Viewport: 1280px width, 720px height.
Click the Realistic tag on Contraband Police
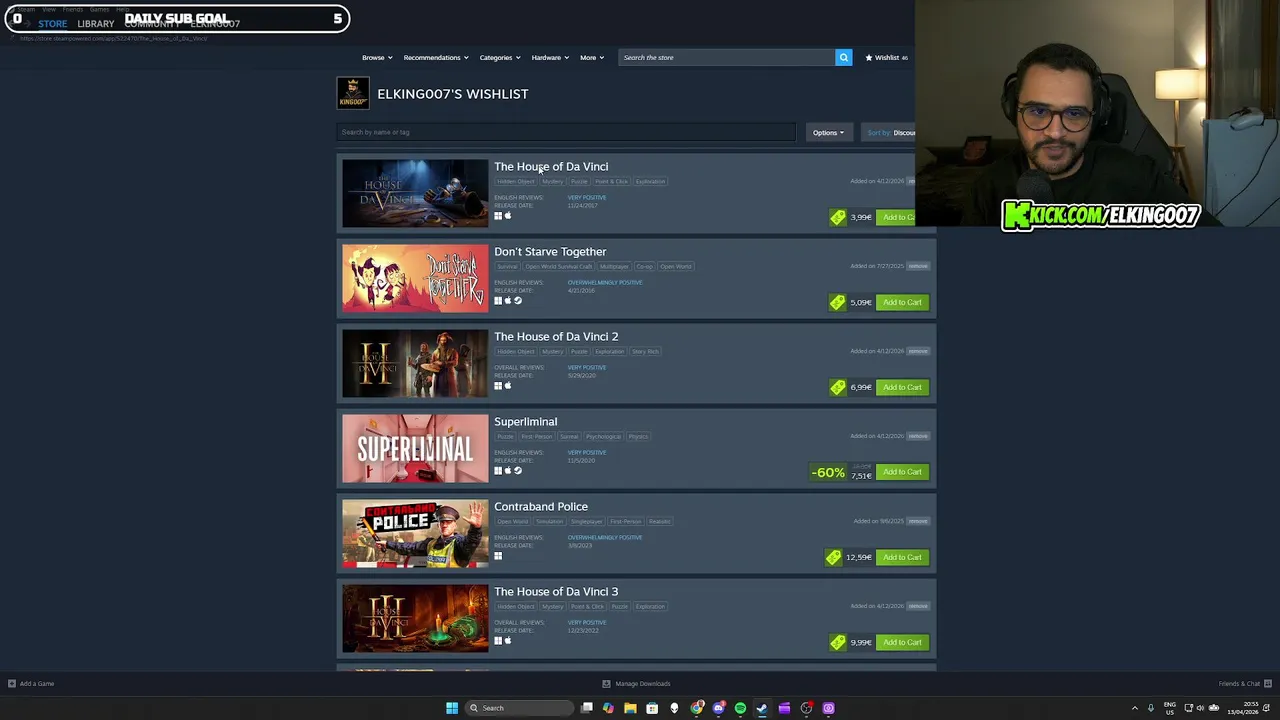[x=660, y=522]
